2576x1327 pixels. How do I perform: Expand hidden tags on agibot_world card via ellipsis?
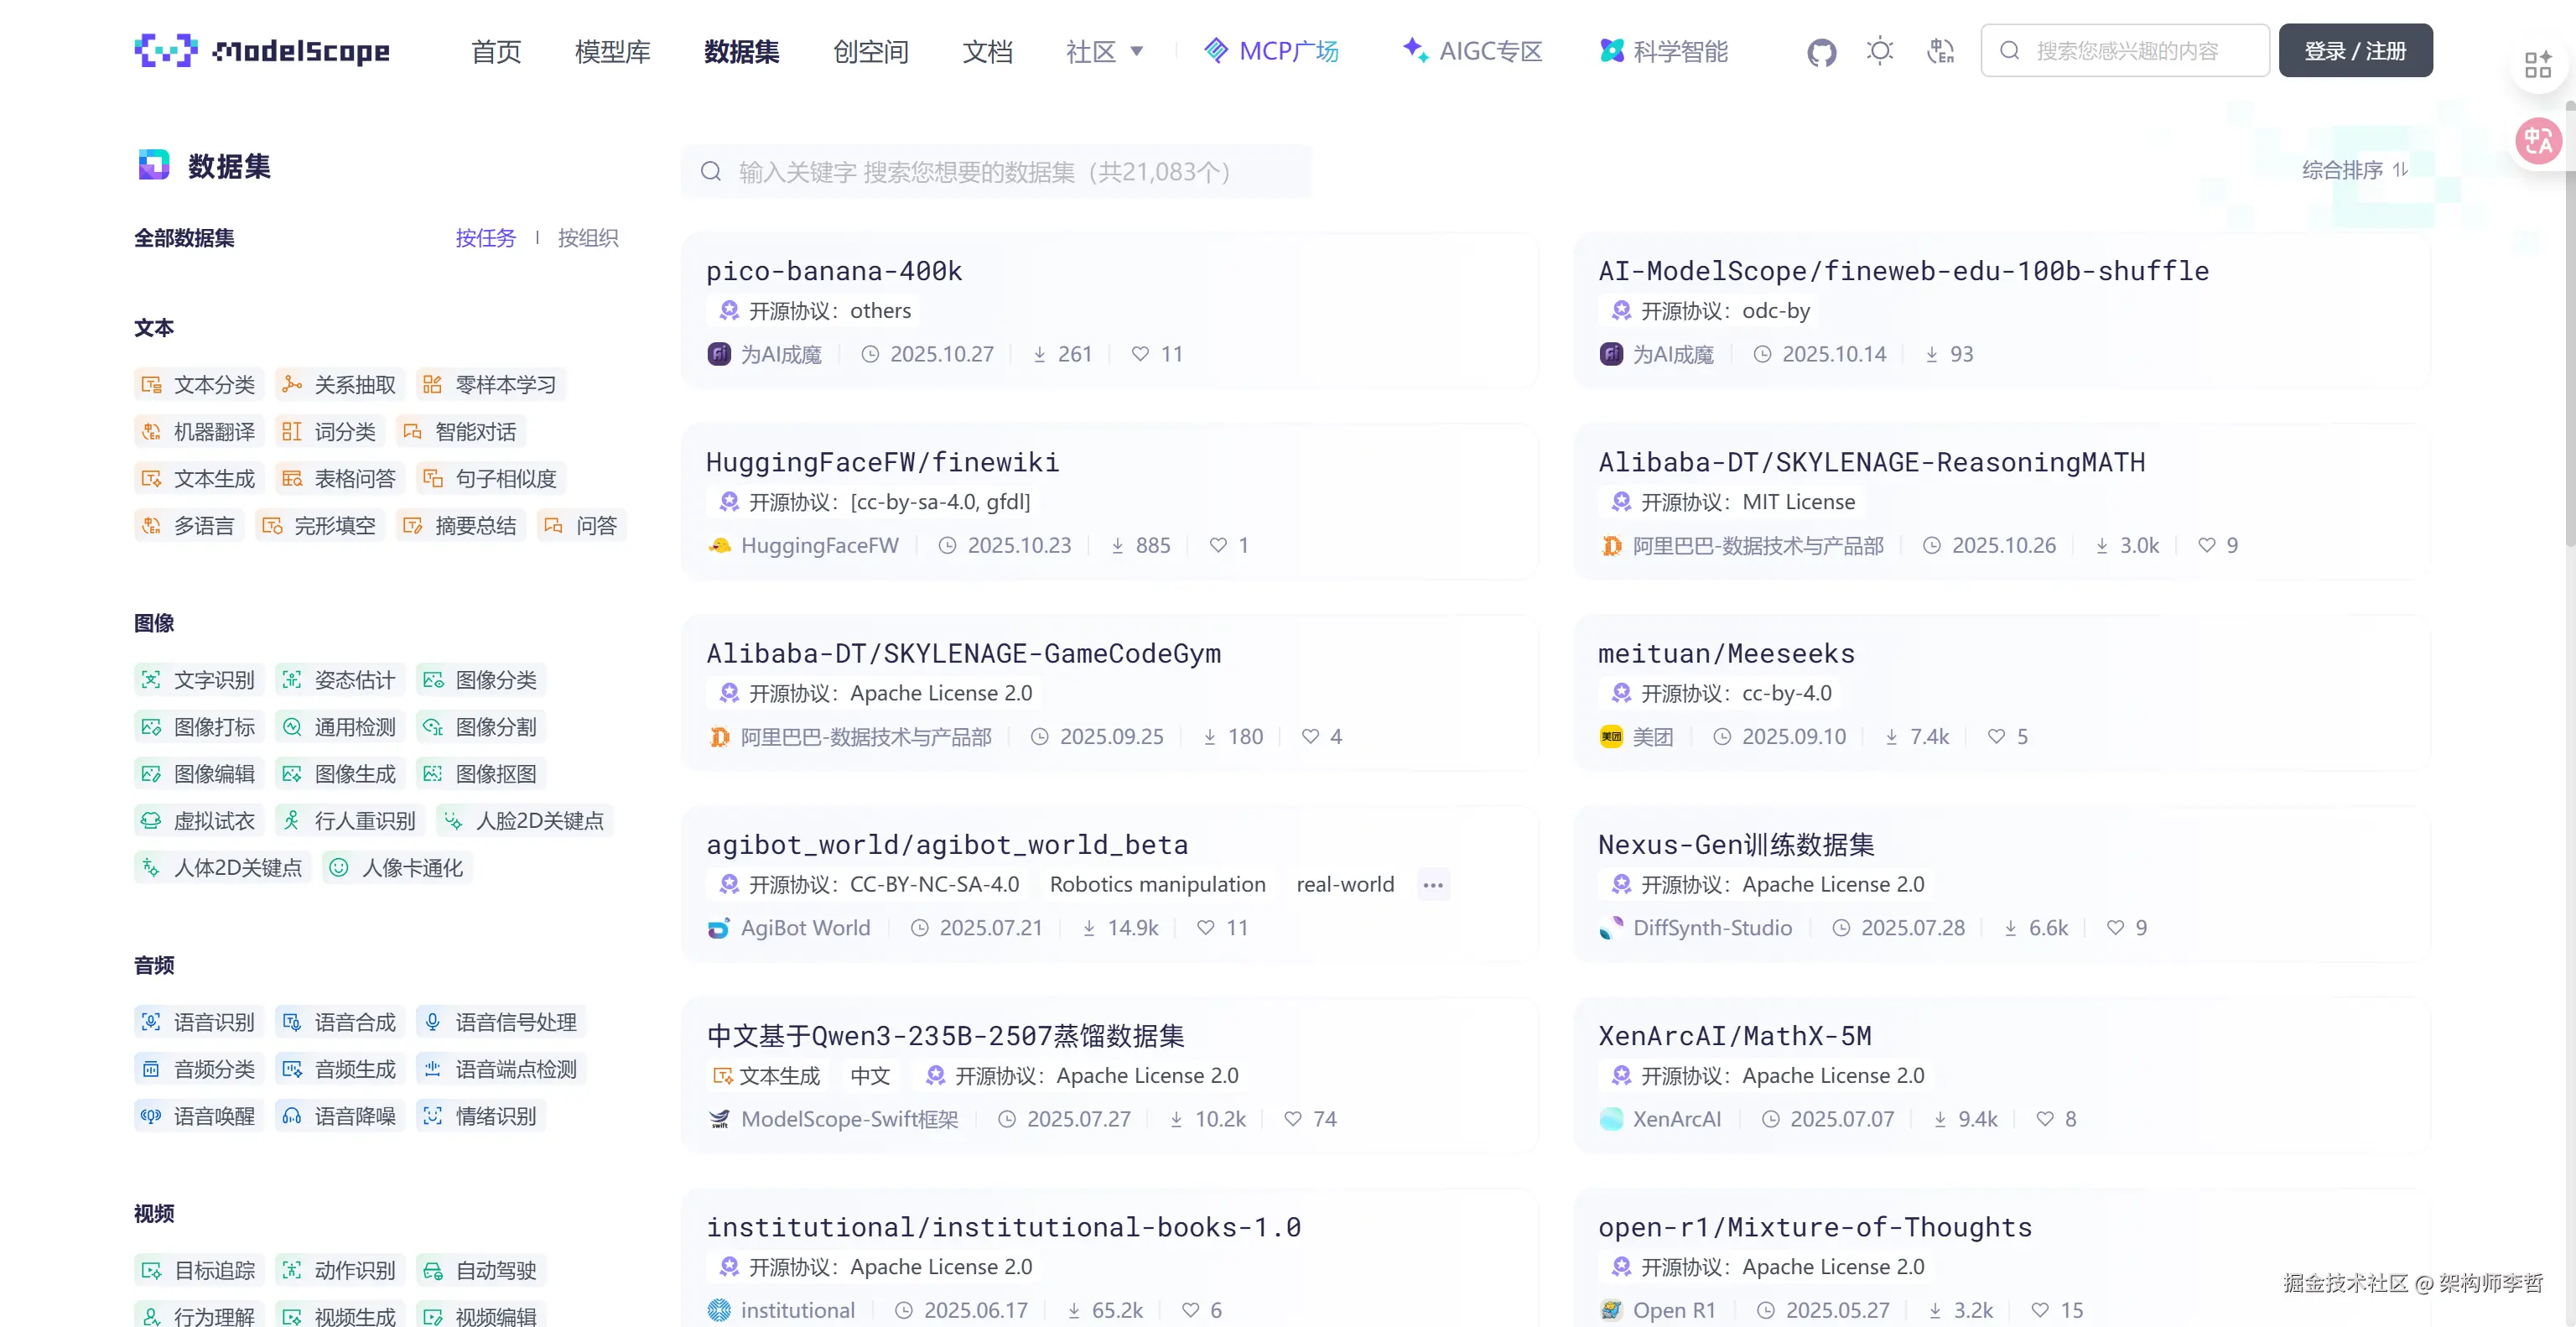(1433, 884)
